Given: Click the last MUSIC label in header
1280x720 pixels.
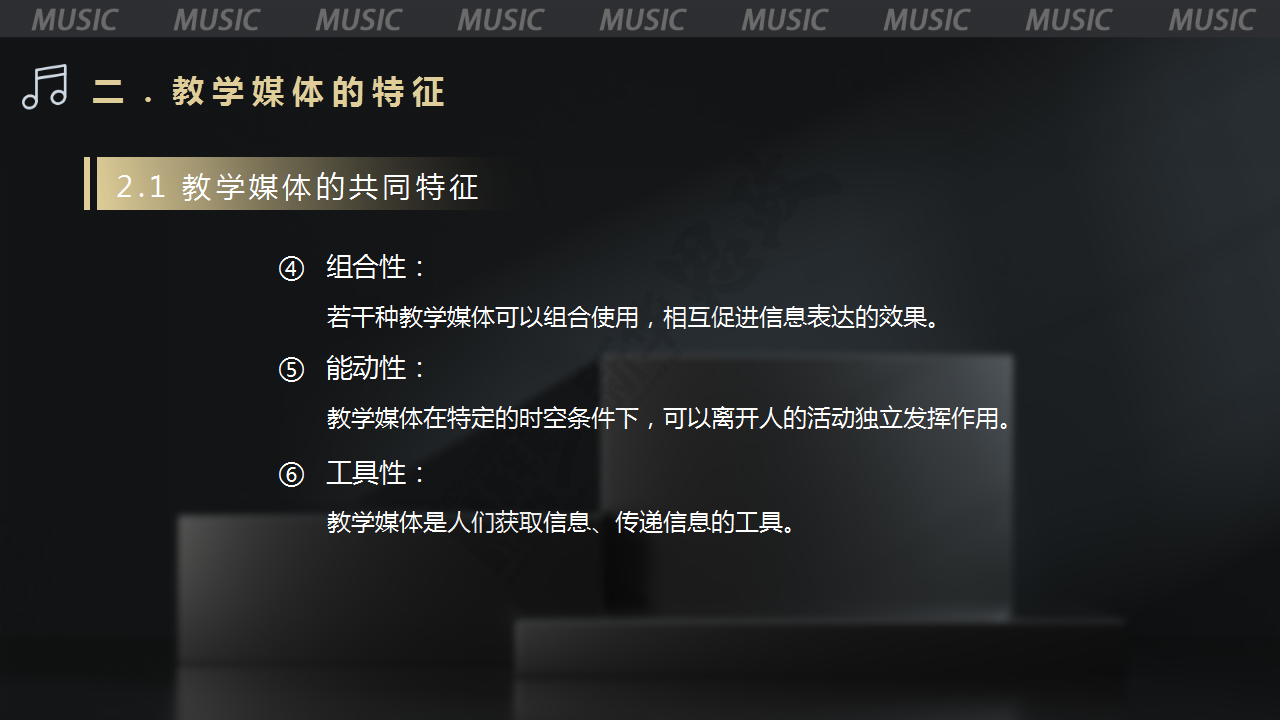Looking at the screenshot, I should [1211, 20].
